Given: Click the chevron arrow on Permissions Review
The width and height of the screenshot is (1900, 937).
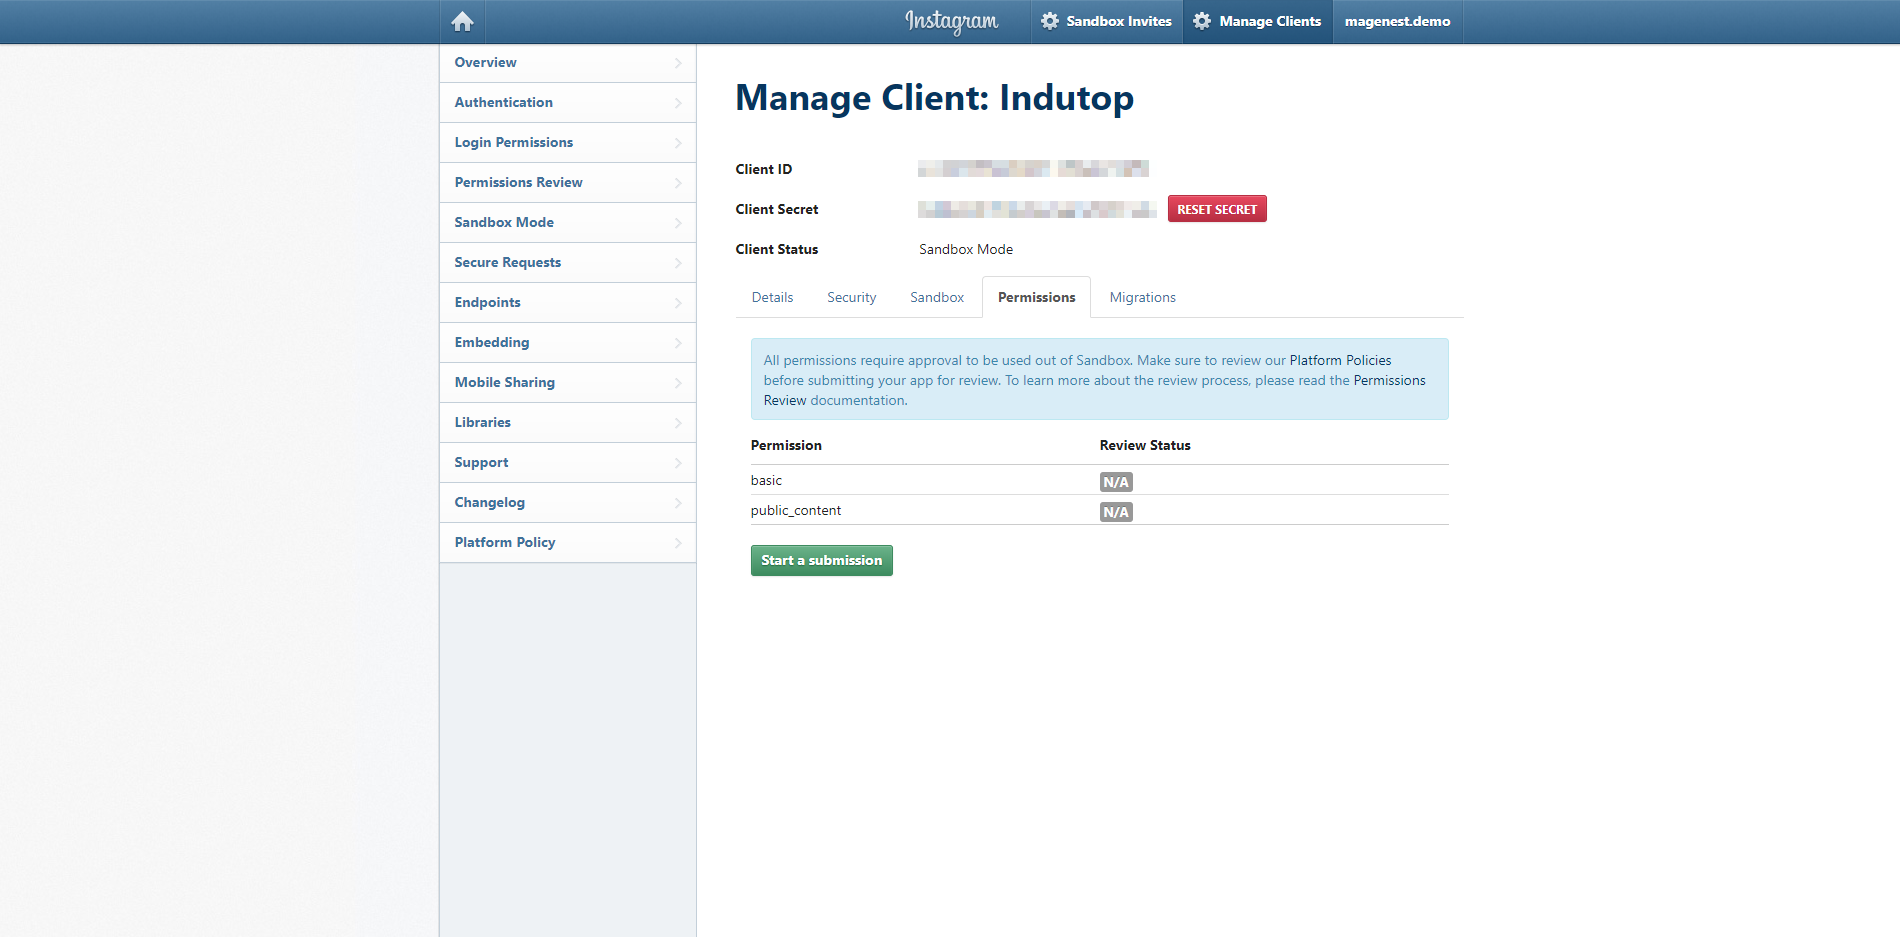Looking at the screenshot, I should coord(678,183).
